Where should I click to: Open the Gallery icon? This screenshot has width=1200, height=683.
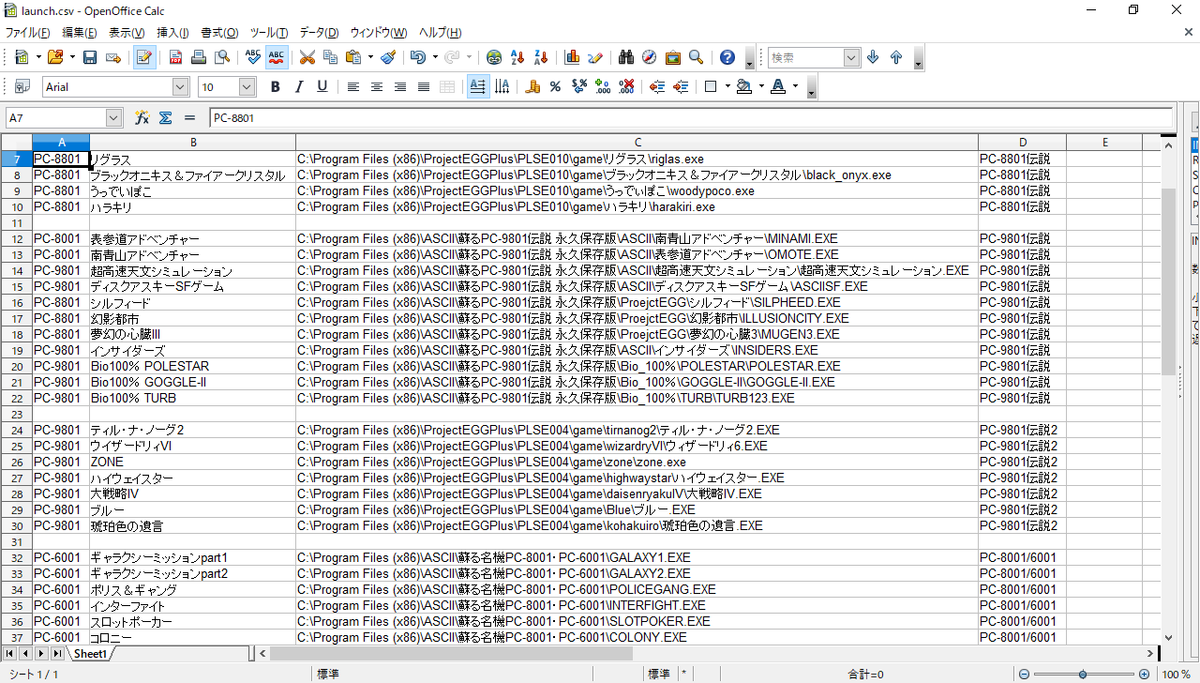click(672, 58)
